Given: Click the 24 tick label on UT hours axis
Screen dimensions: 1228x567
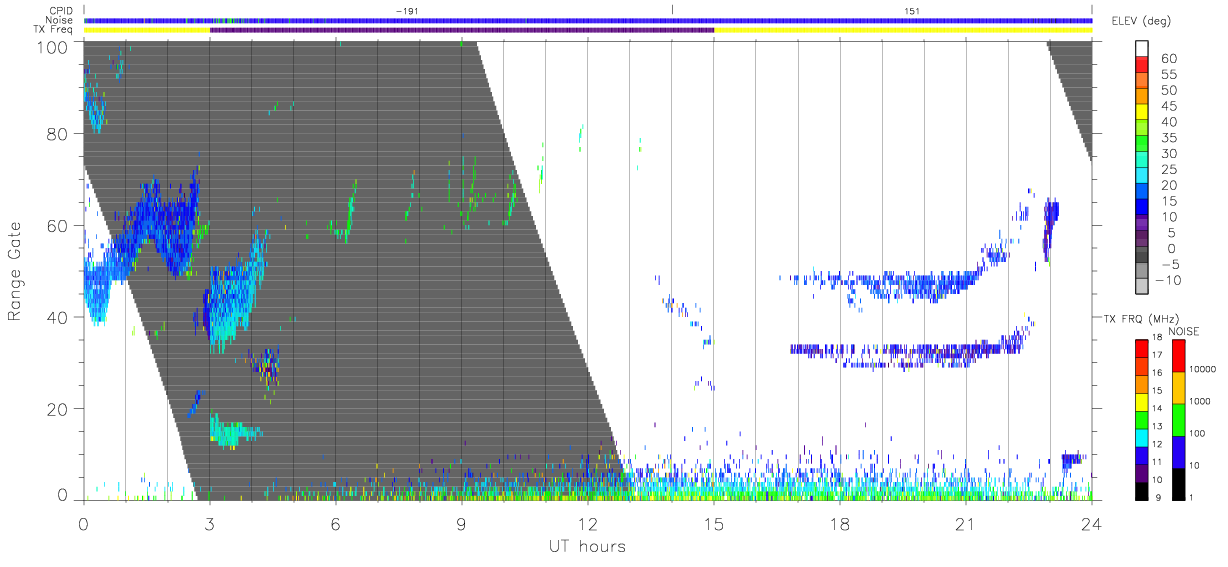Looking at the screenshot, I should 1091,523.
